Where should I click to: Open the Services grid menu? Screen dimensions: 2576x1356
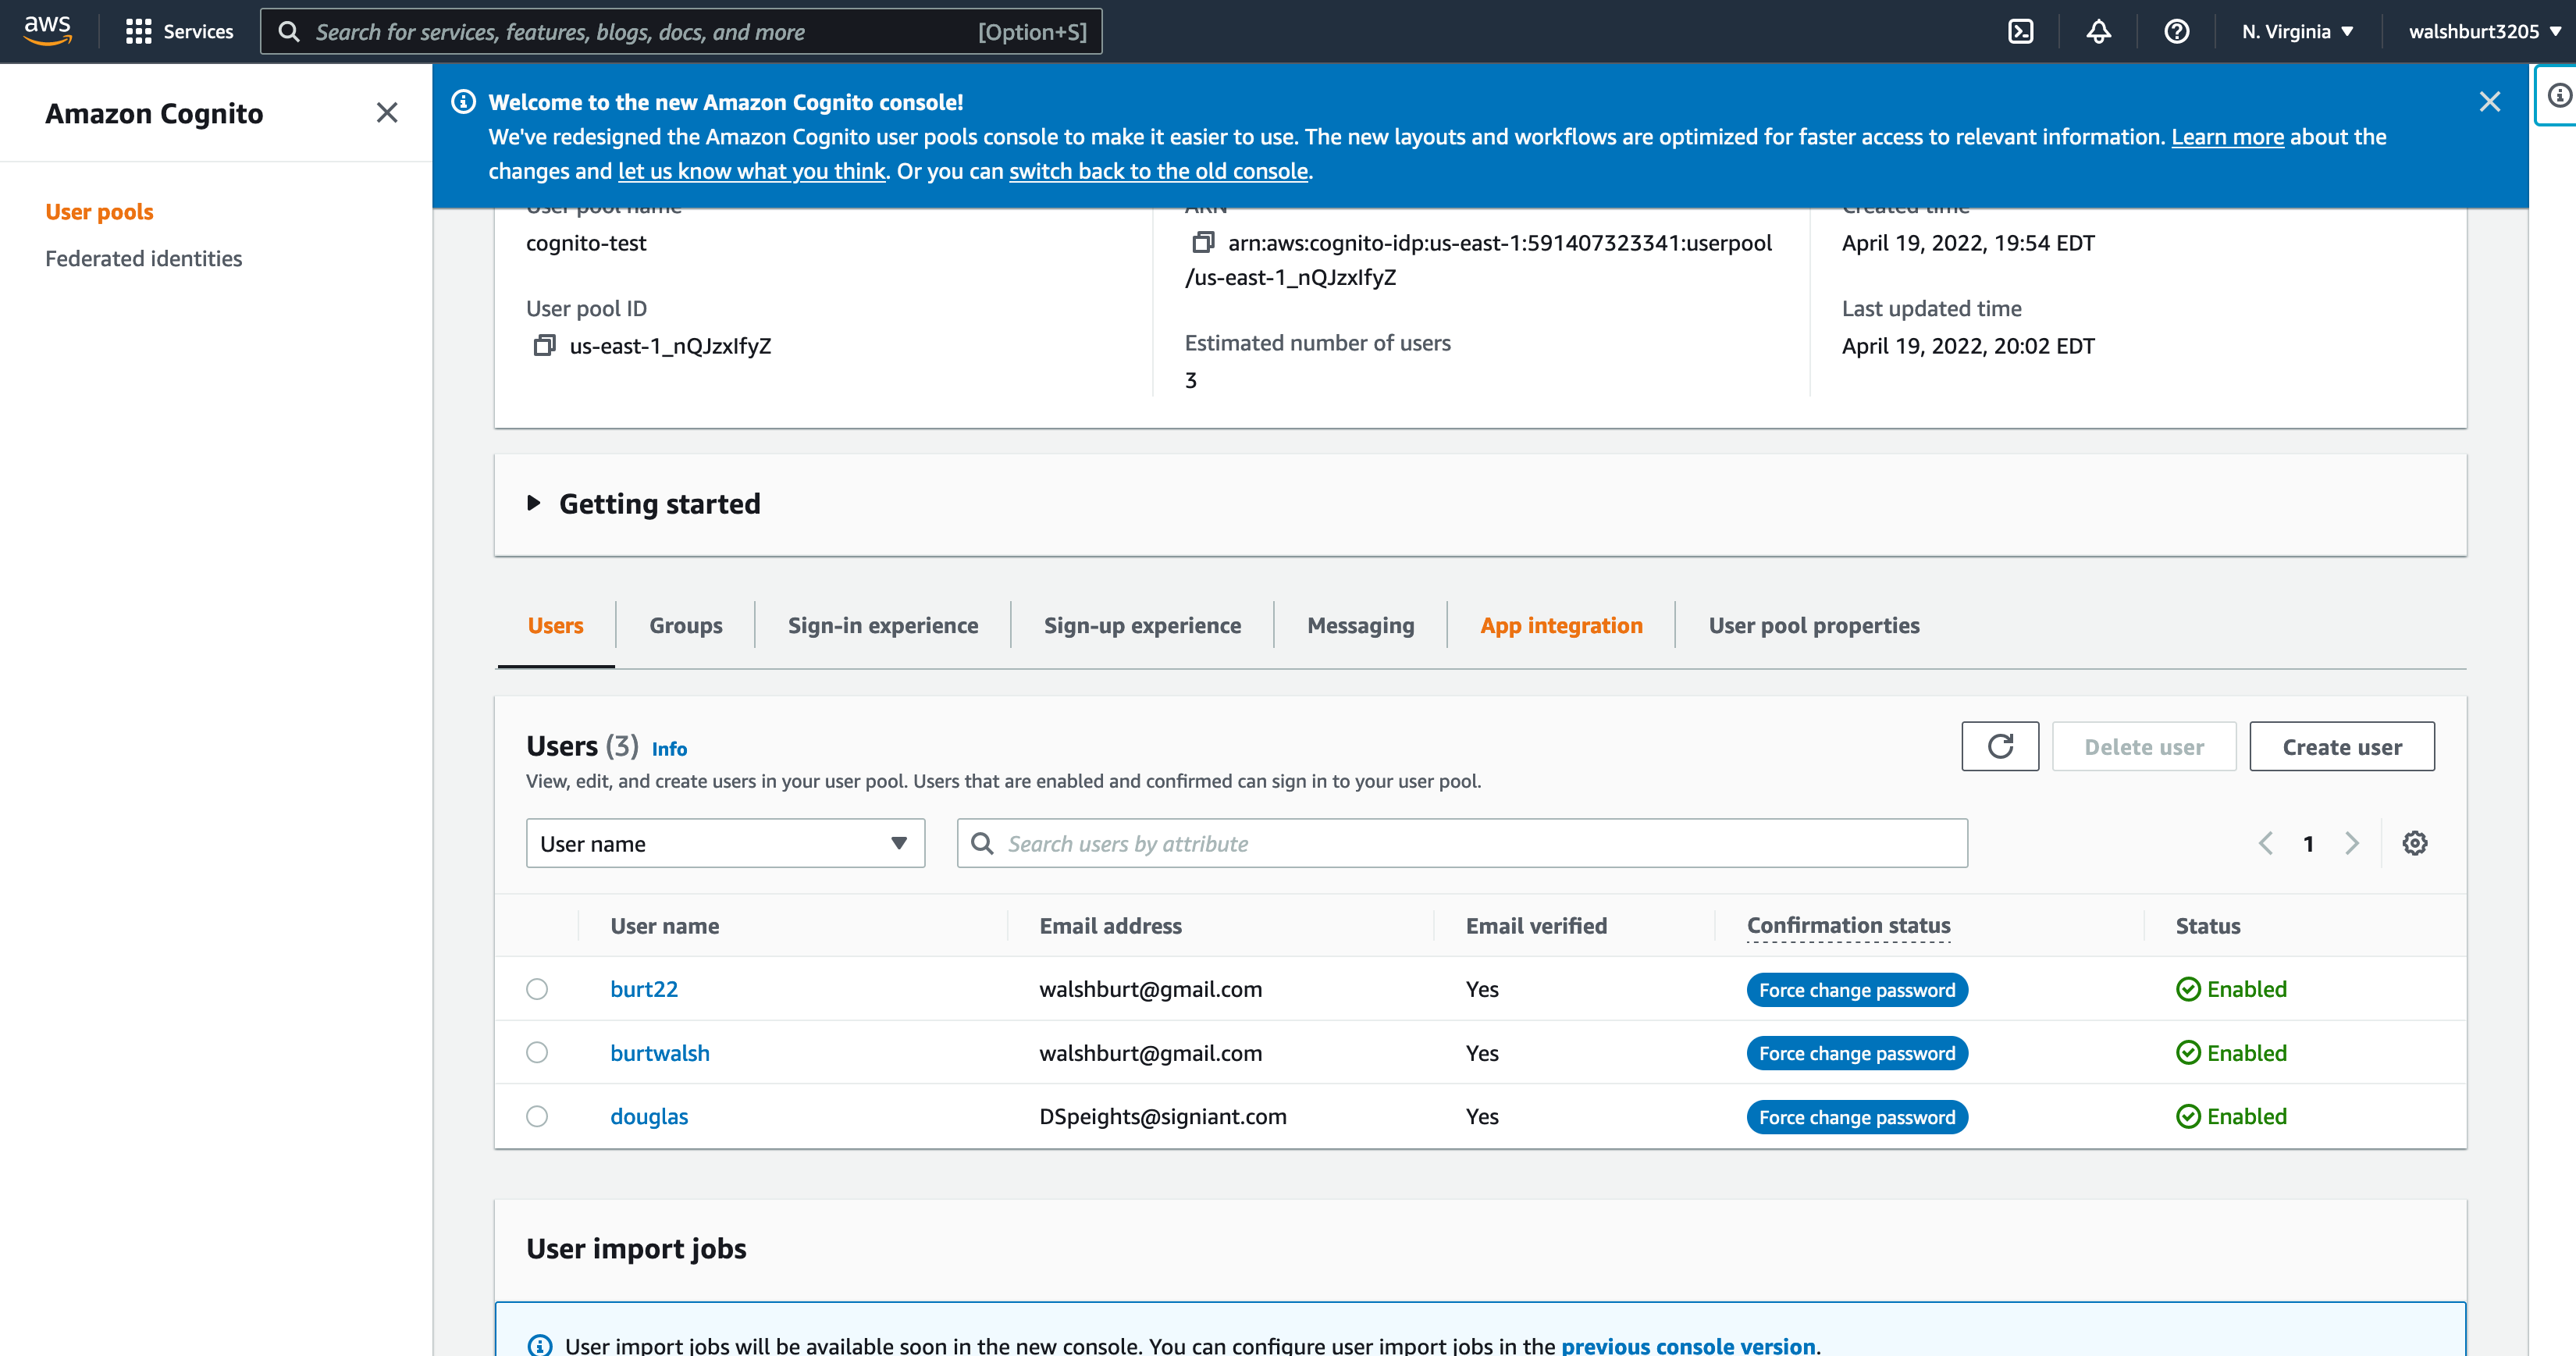pos(179,31)
